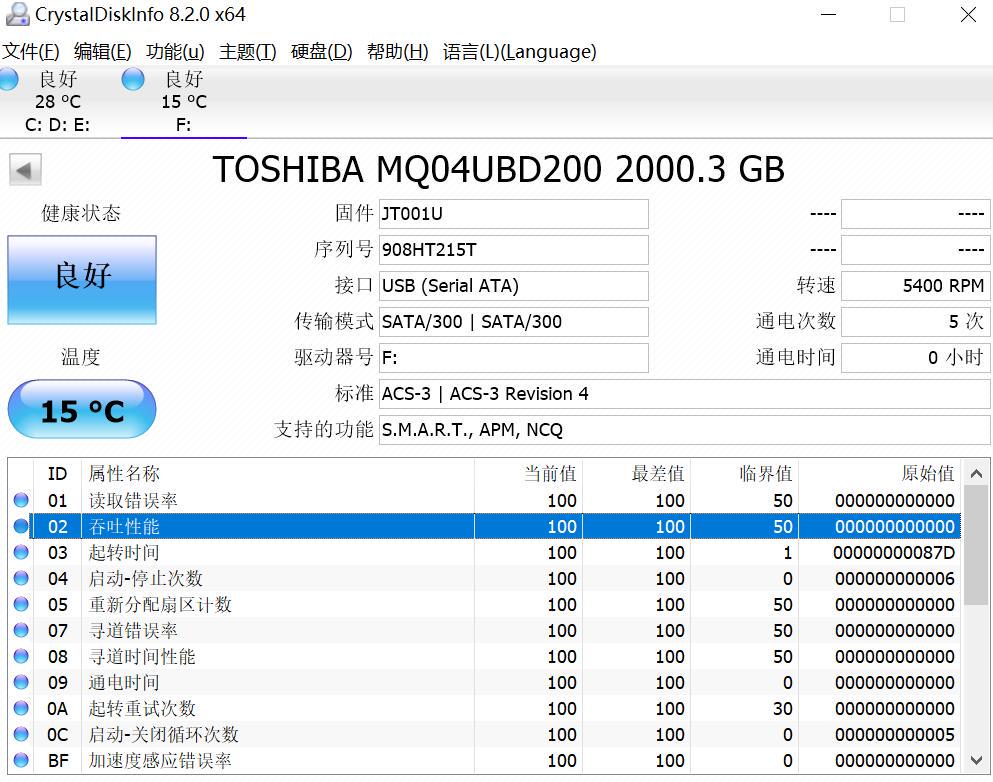Screen dimensions: 993x782
Task: Select the F: drive status orb
Action: click(133, 80)
